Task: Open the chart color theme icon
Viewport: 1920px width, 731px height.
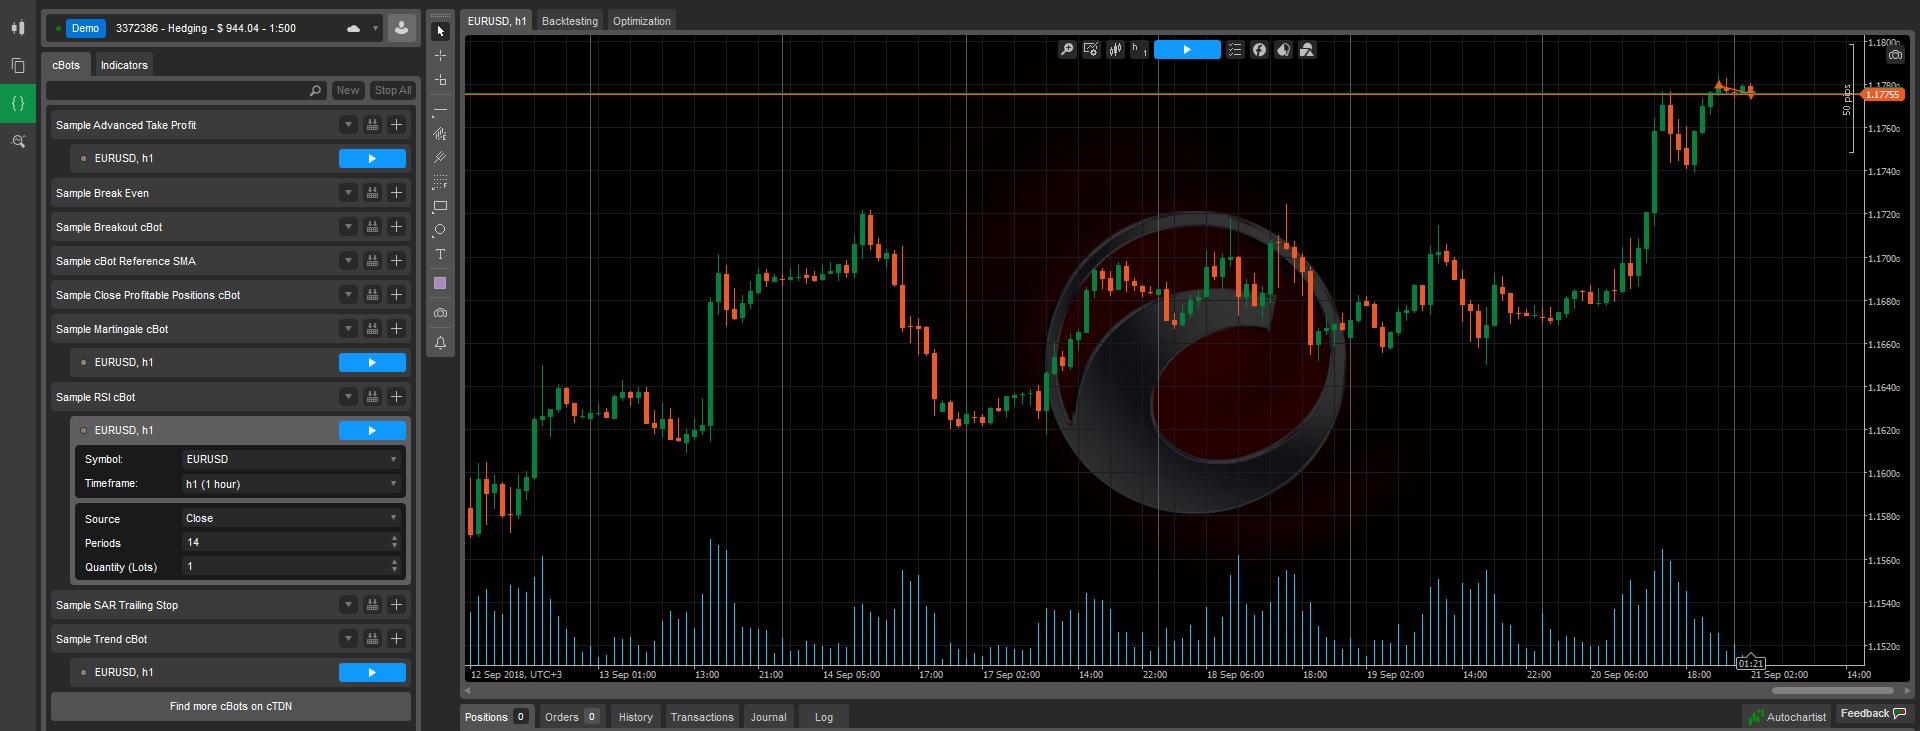Action: pos(1283,49)
